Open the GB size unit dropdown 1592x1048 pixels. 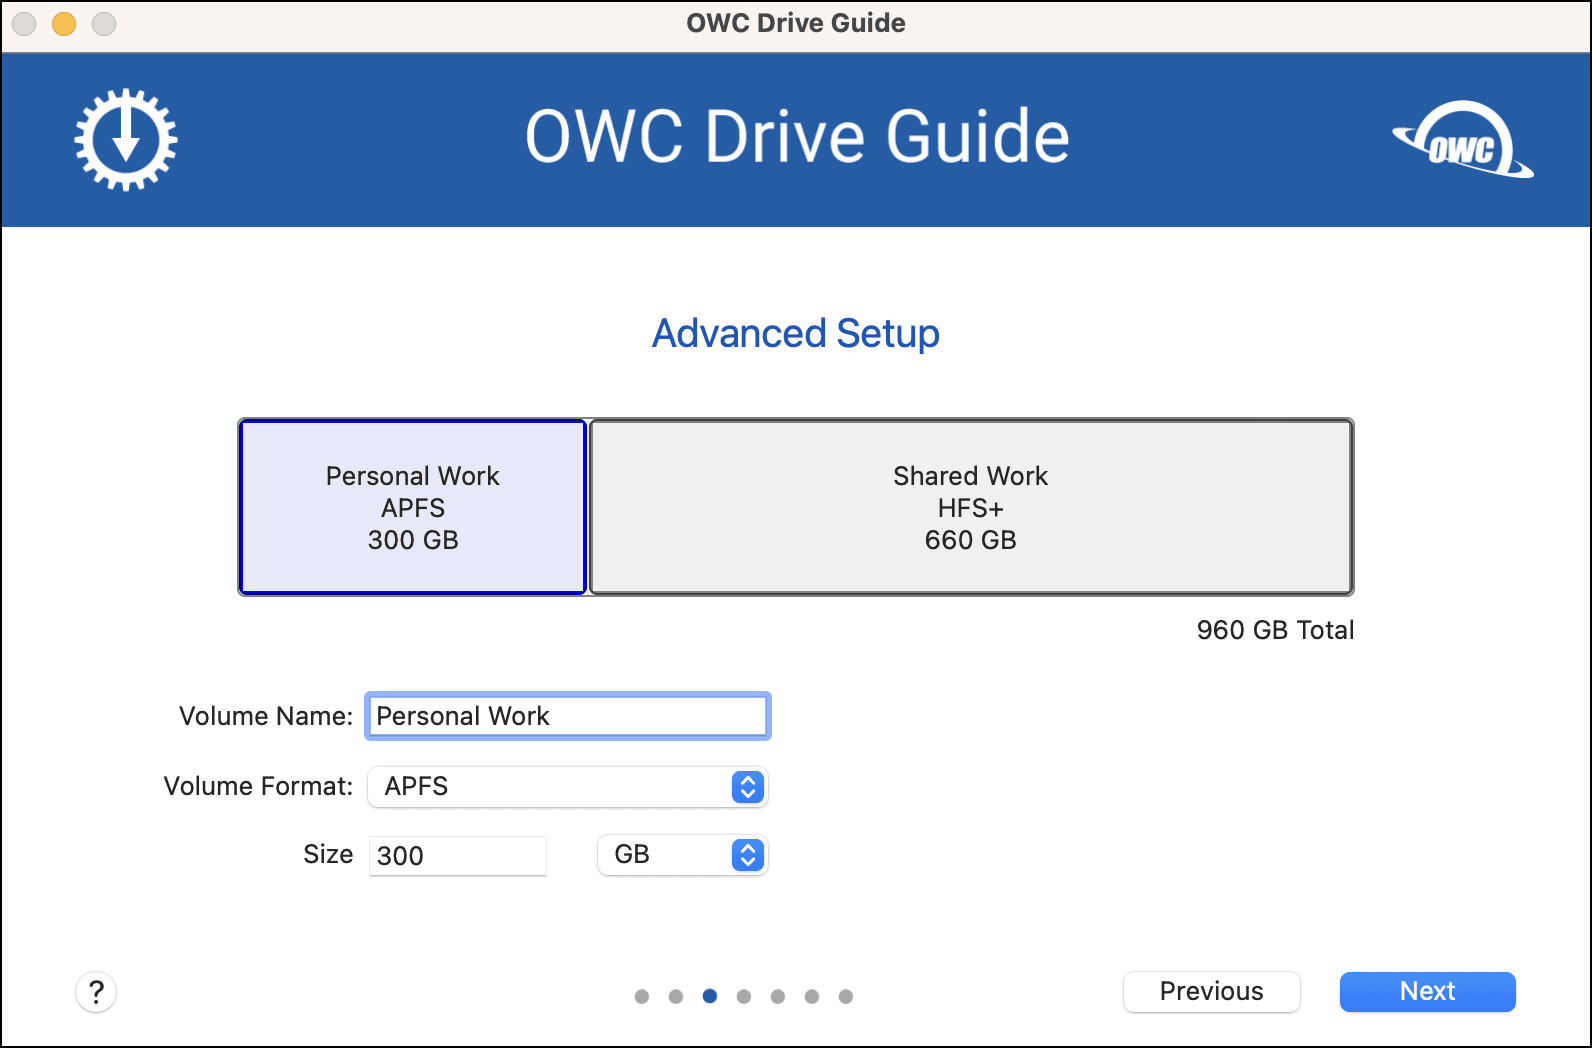682,855
